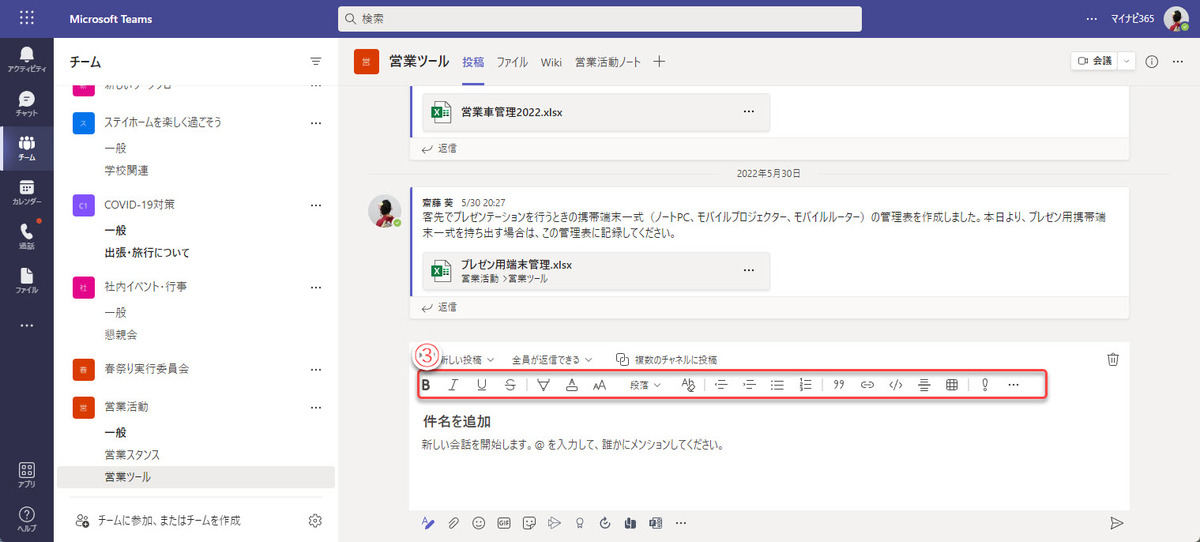Show channel info icon
This screenshot has height=542, width=1200.
pos(1151,61)
